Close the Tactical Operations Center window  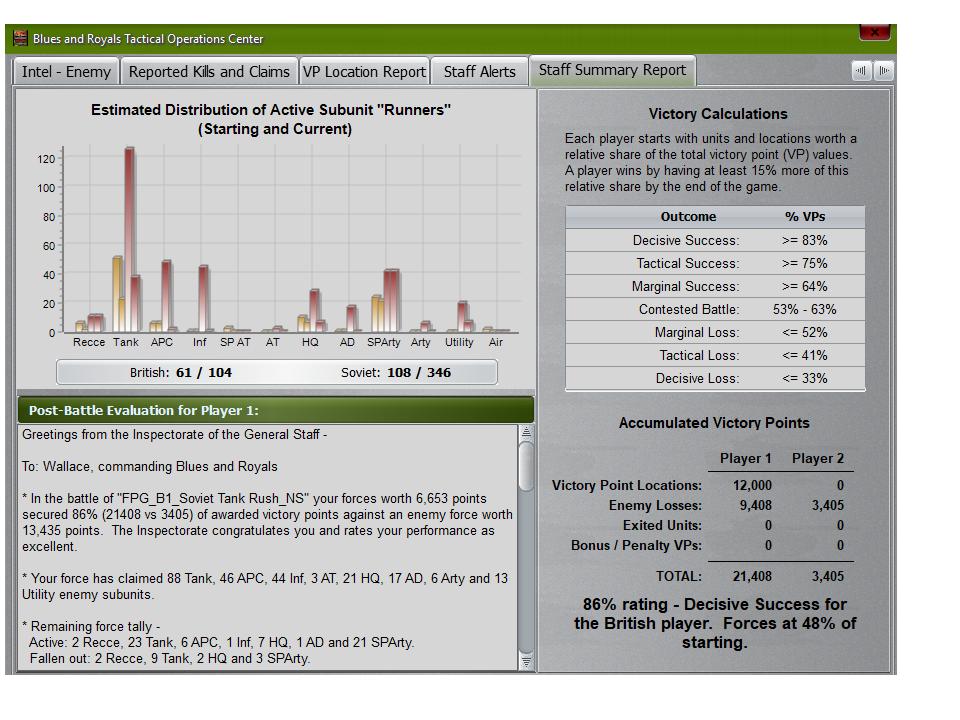tap(874, 32)
